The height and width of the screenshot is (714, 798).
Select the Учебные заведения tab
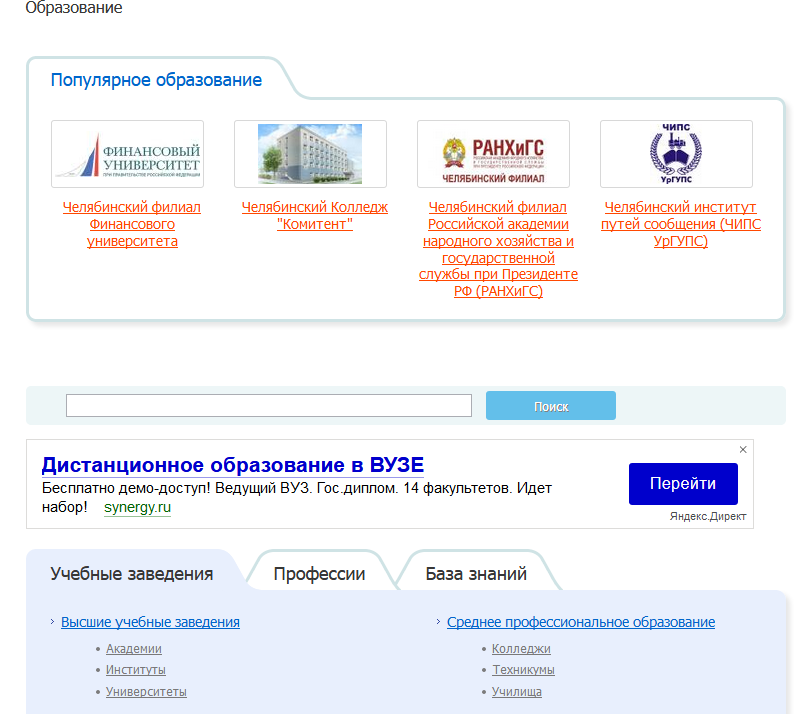tap(132, 574)
